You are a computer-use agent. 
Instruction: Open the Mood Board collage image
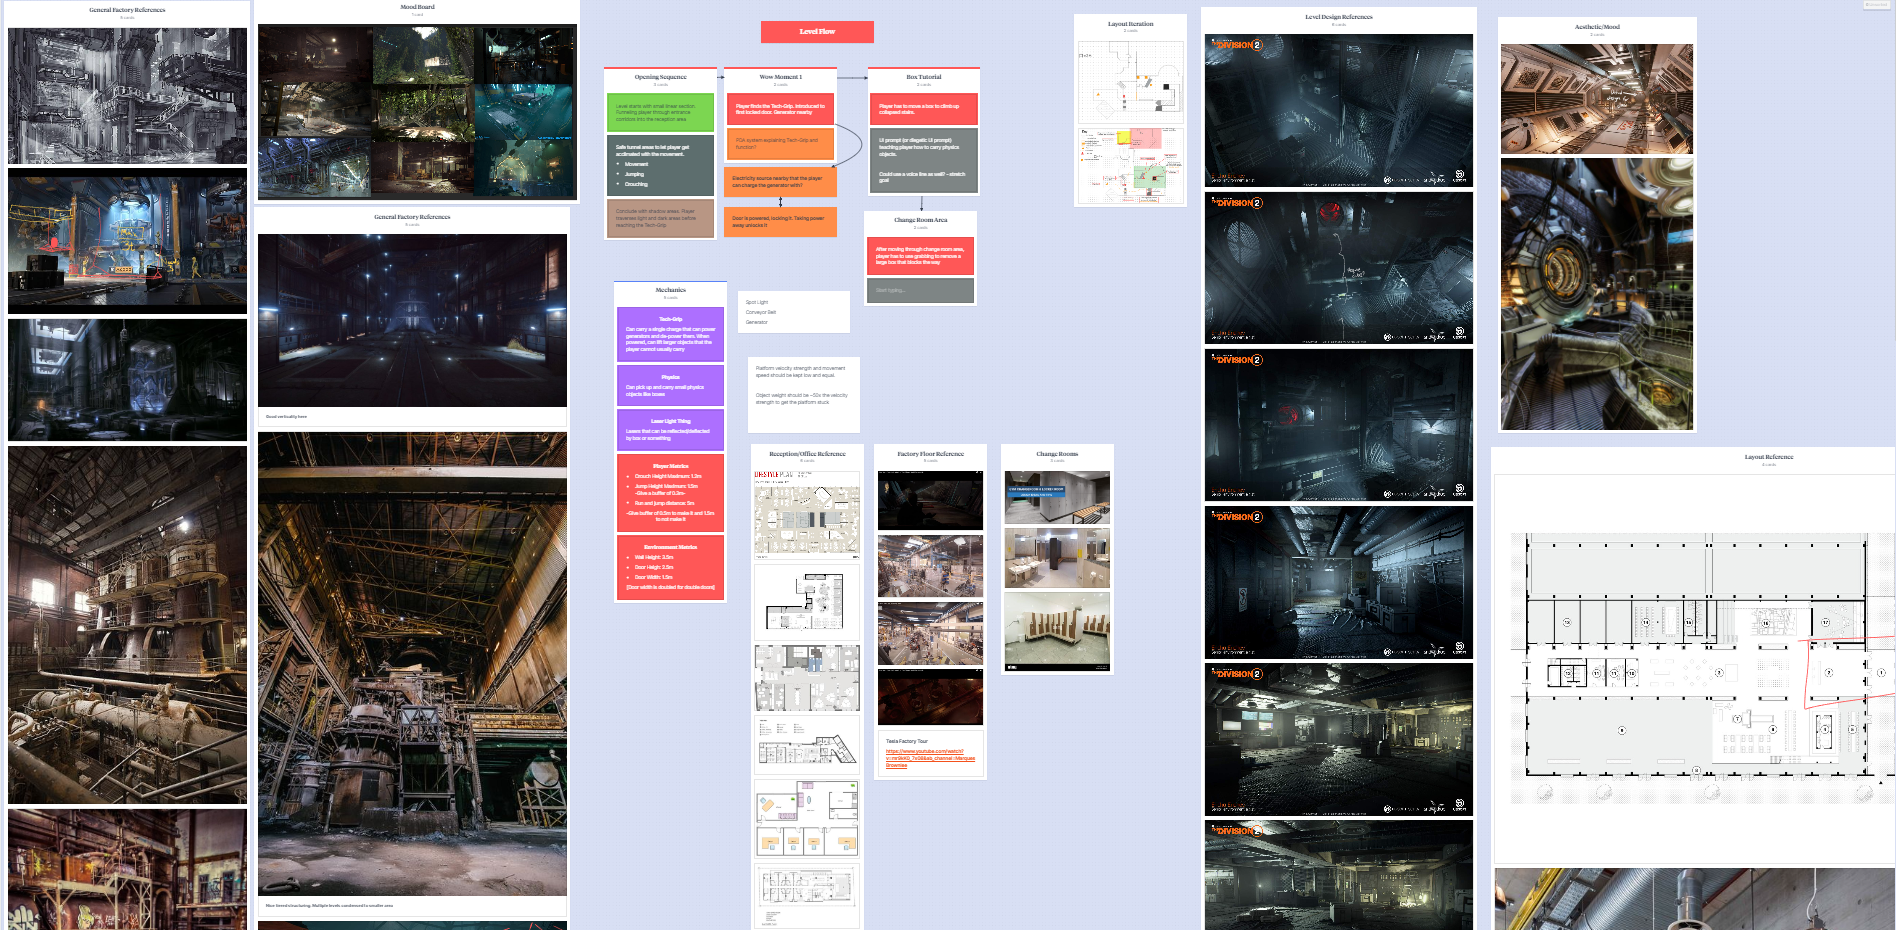pos(417,111)
